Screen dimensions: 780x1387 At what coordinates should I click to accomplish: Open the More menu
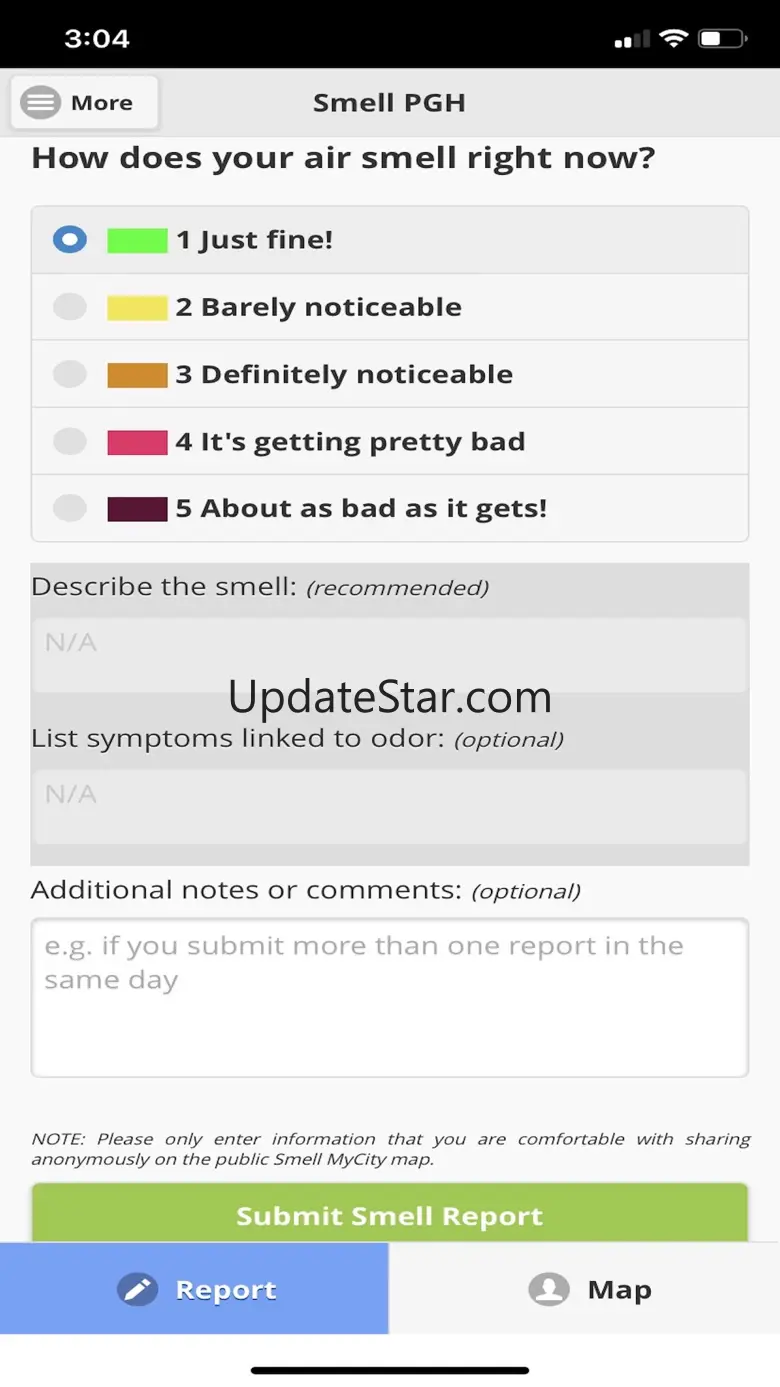pos(85,102)
